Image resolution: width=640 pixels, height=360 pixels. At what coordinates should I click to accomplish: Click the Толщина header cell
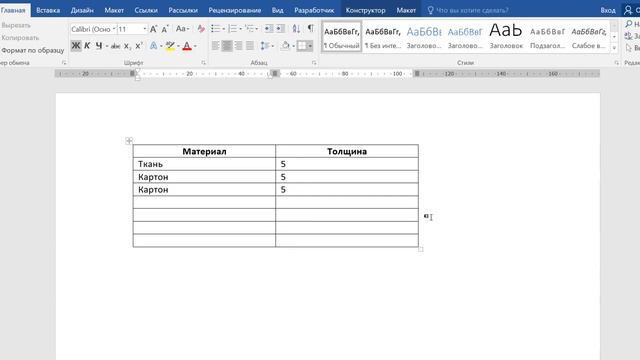click(347, 151)
